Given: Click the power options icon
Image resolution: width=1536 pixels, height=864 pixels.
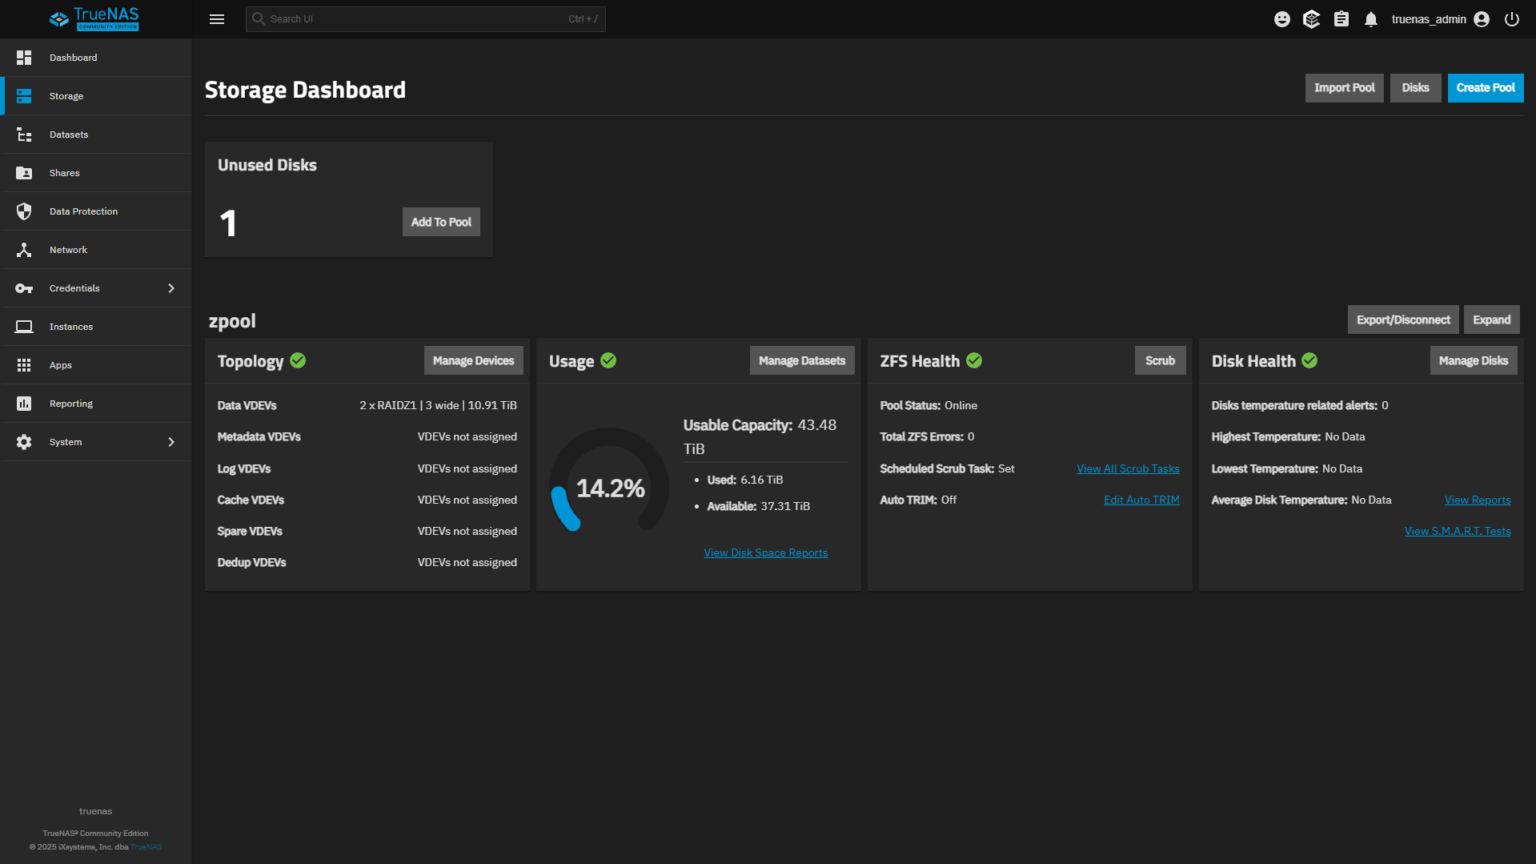Looking at the screenshot, I should (x=1511, y=18).
